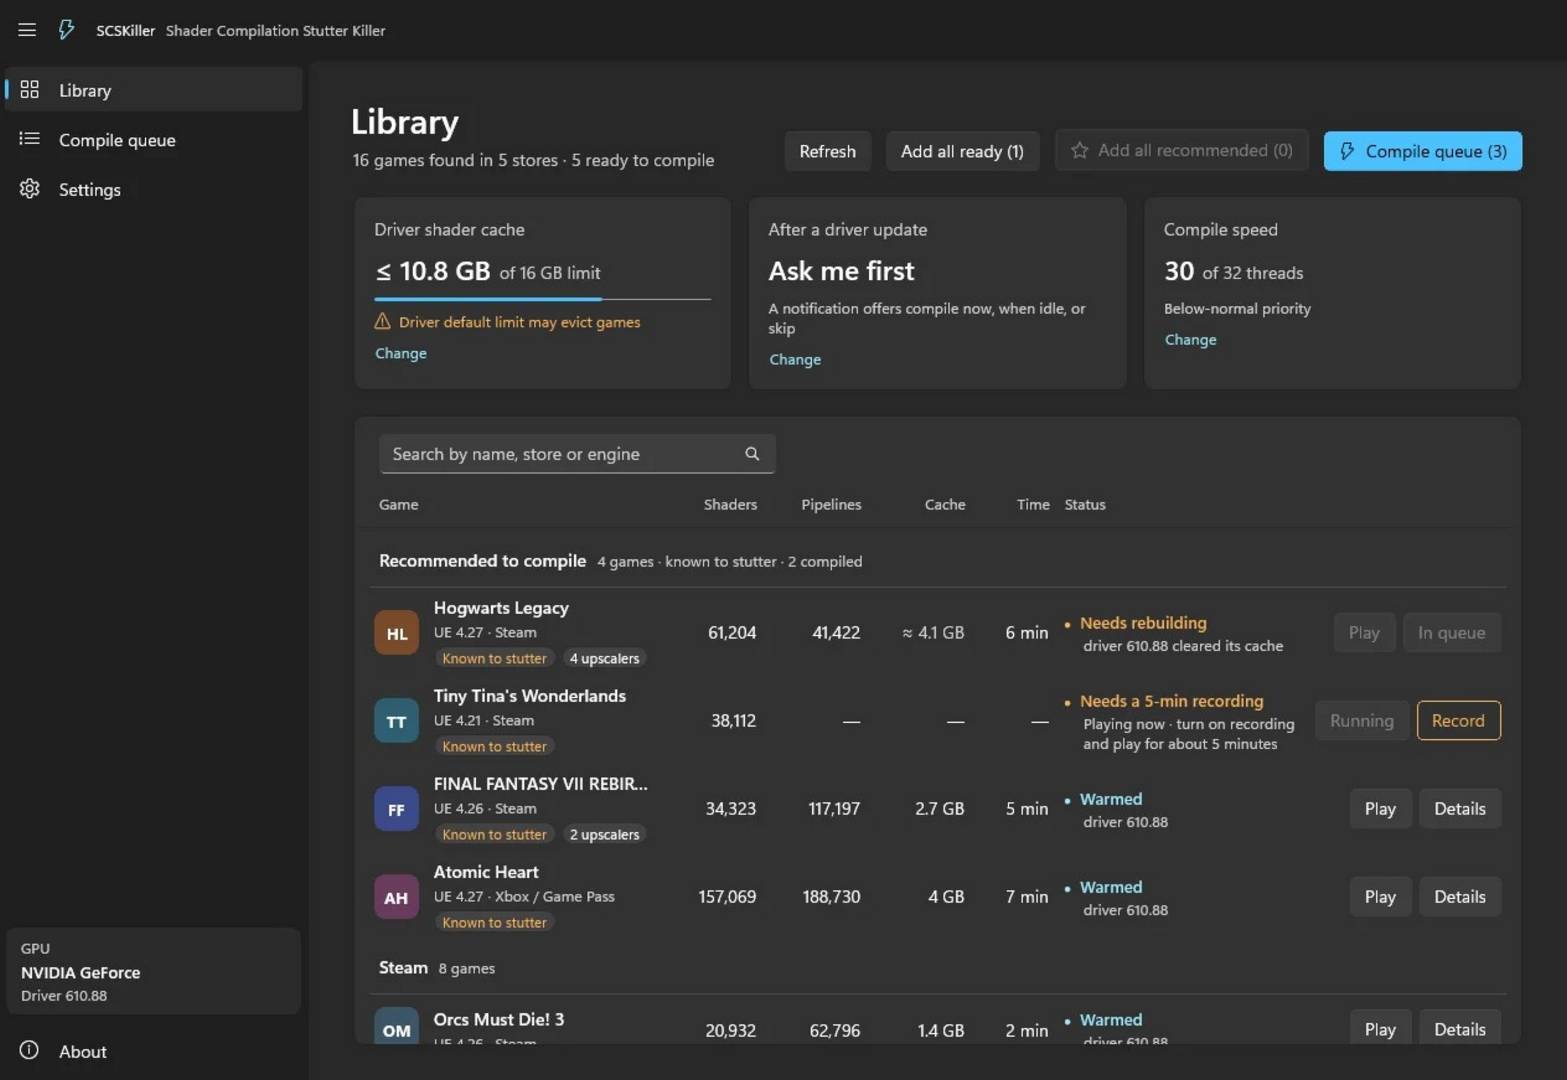The width and height of the screenshot is (1567, 1080).
Task: Open Details for FINAL FANTASY VII REBIRTH
Action: pyautogui.click(x=1460, y=809)
